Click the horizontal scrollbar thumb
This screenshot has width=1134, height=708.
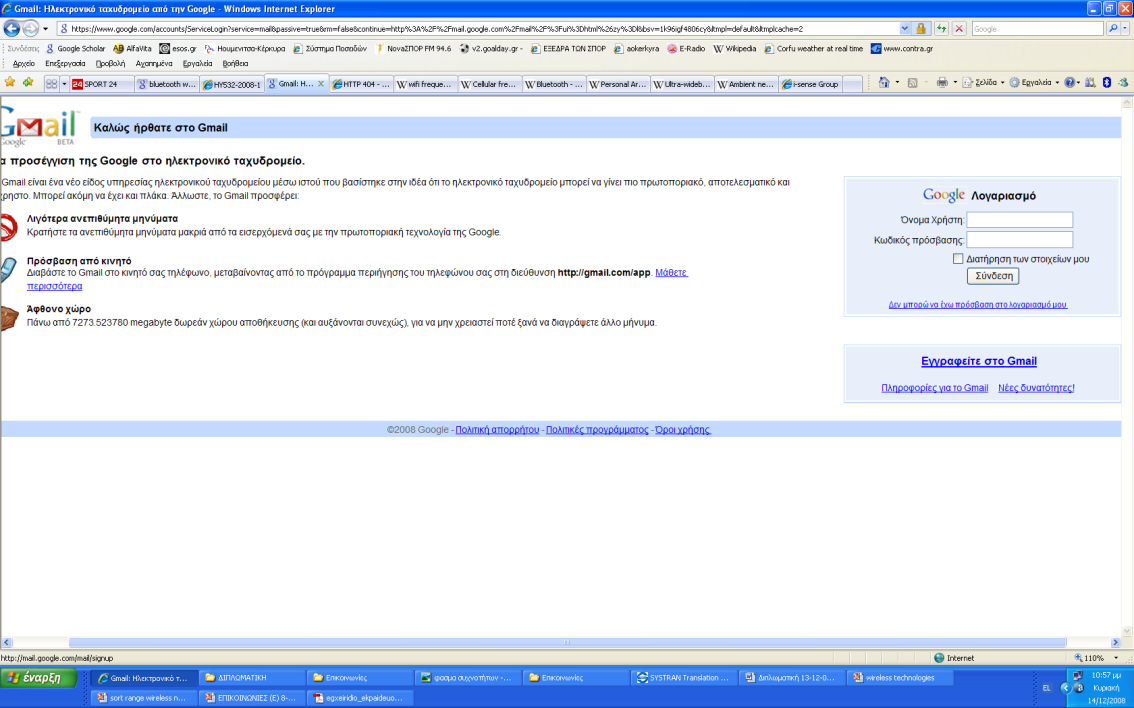[567, 642]
